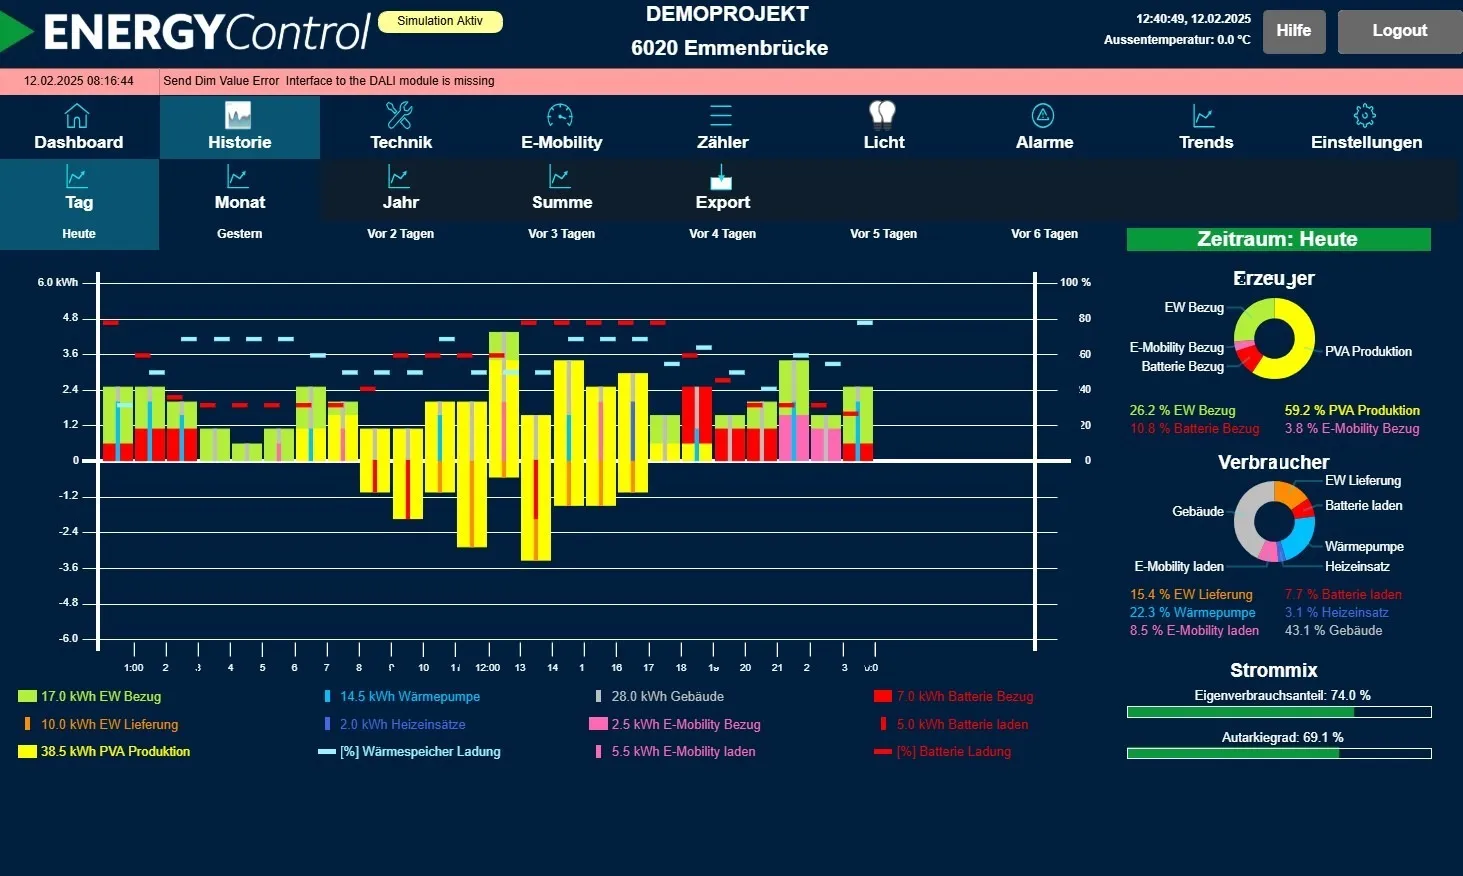Select the Heute day tab
This screenshot has width=1463, height=876.
click(79, 234)
